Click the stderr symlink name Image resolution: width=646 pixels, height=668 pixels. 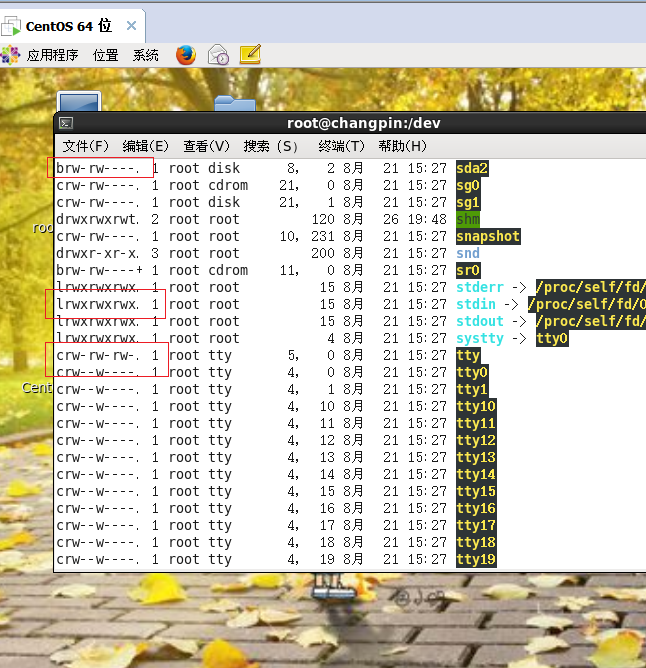click(480, 288)
